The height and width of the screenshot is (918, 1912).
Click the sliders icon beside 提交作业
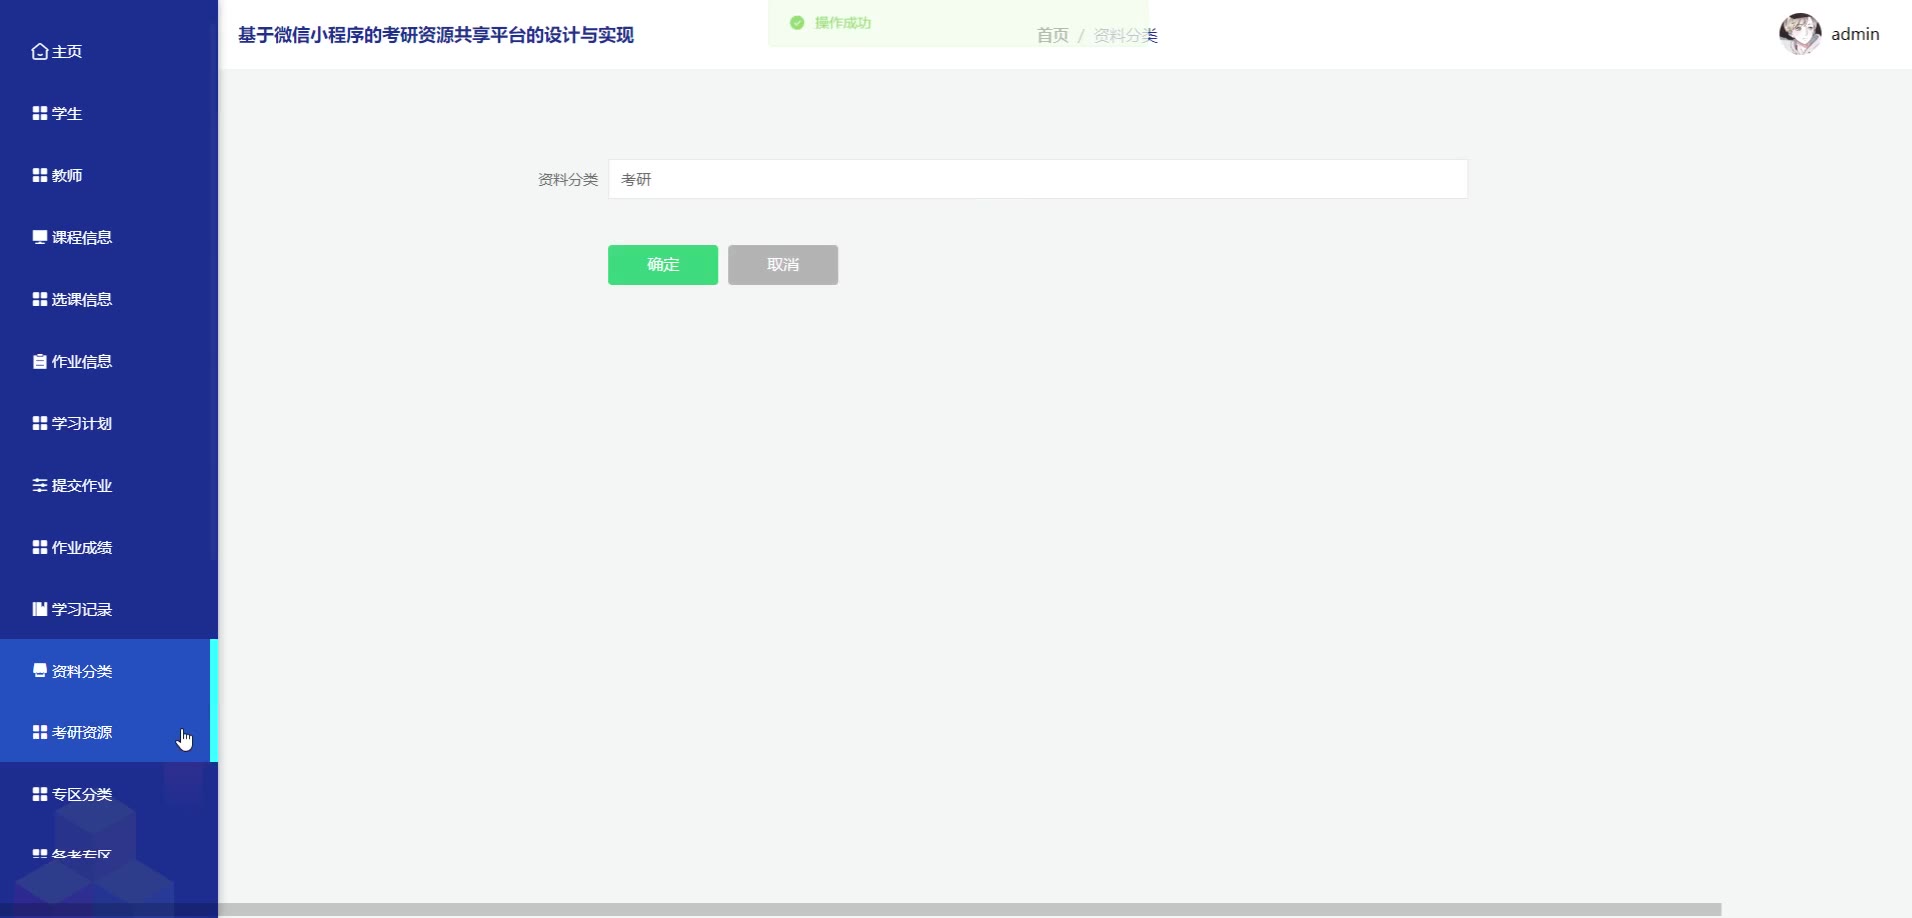[x=40, y=485]
